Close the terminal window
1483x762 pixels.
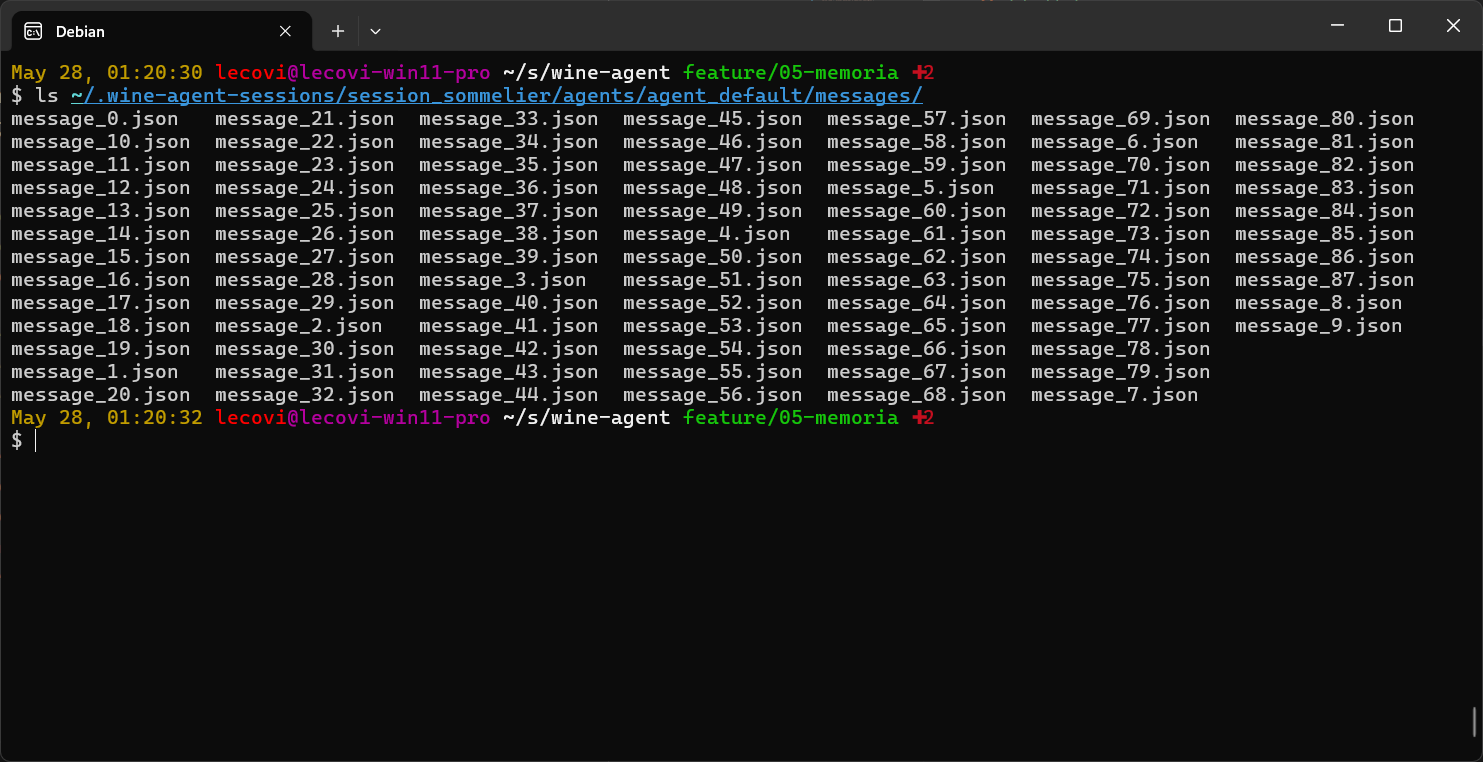pos(1453,26)
